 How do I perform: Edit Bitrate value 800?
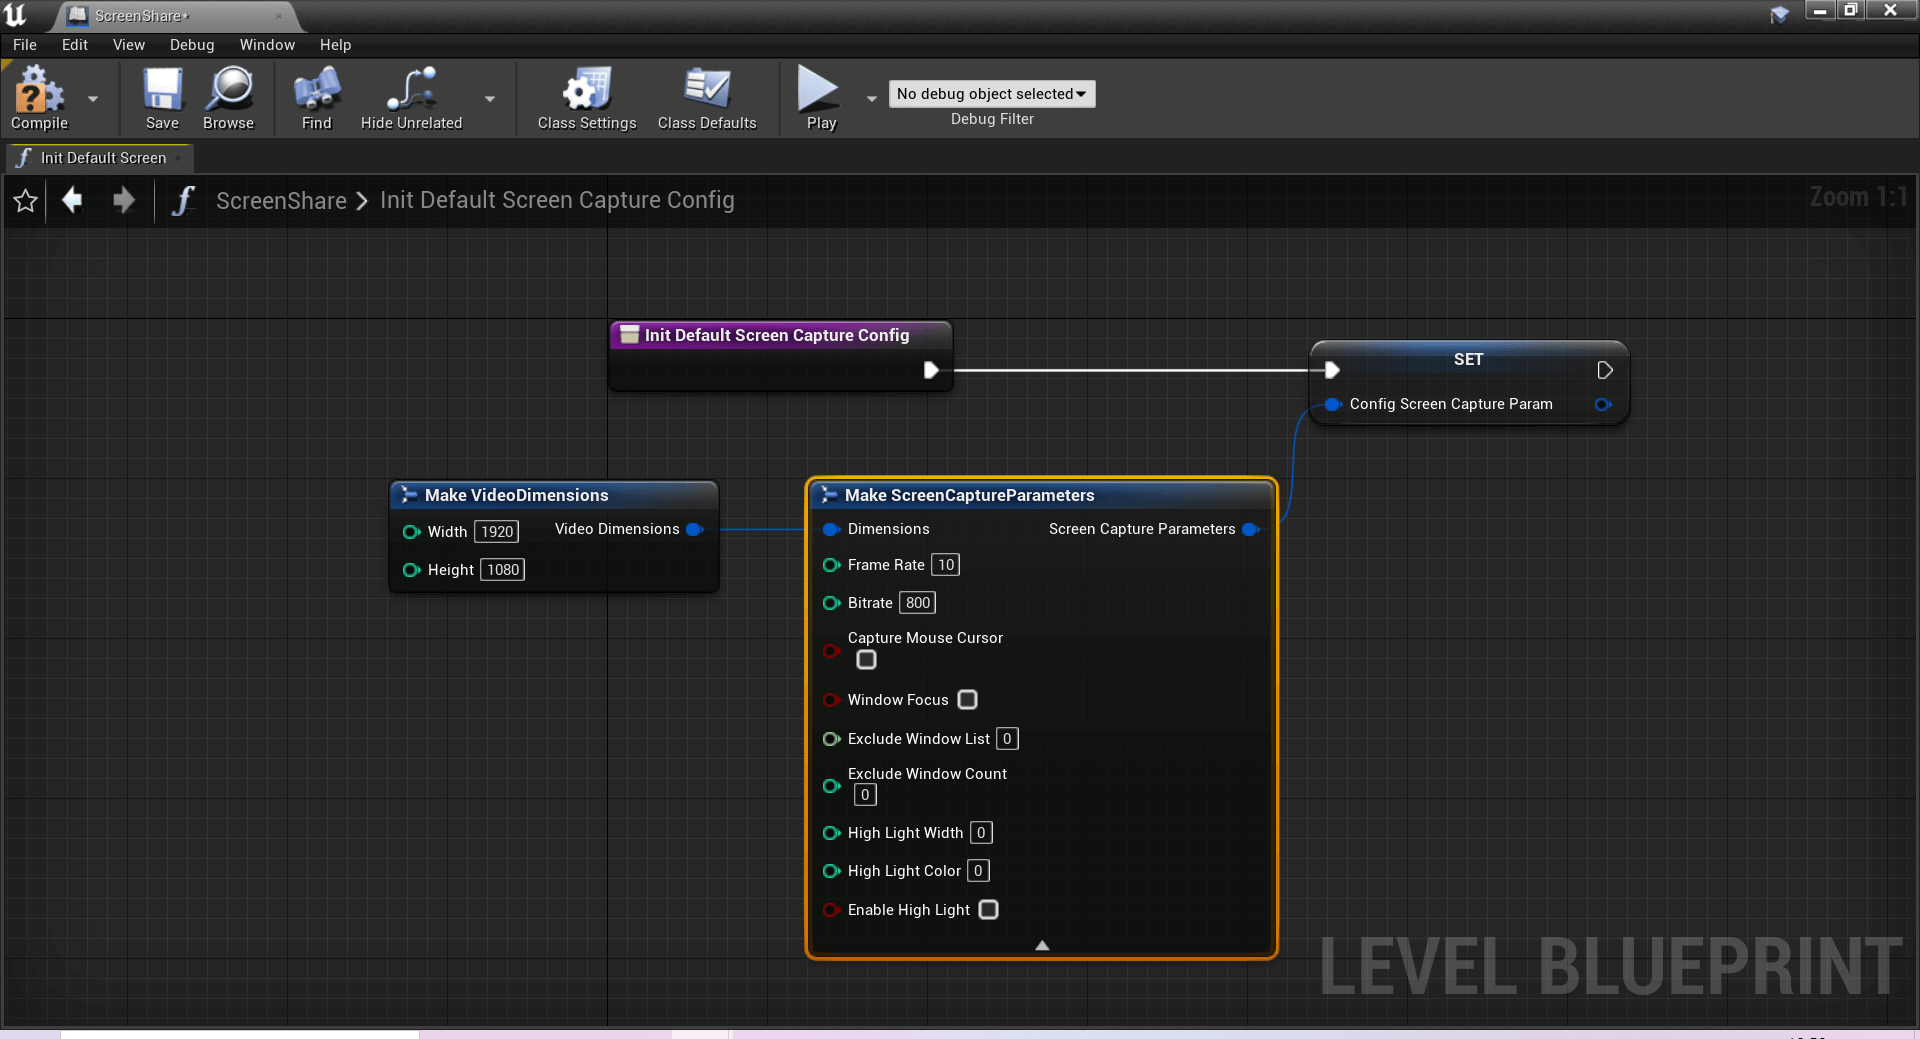tap(918, 603)
